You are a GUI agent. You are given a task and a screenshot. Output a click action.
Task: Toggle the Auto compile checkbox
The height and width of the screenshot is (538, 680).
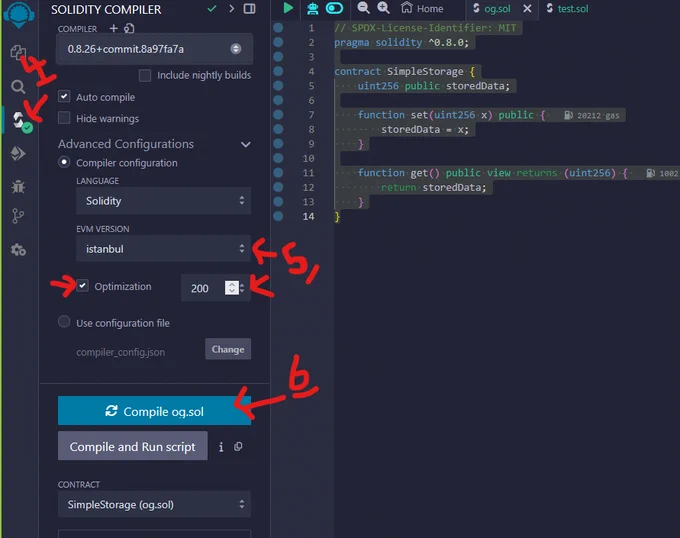pyautogui.click(x=64, y=96)
